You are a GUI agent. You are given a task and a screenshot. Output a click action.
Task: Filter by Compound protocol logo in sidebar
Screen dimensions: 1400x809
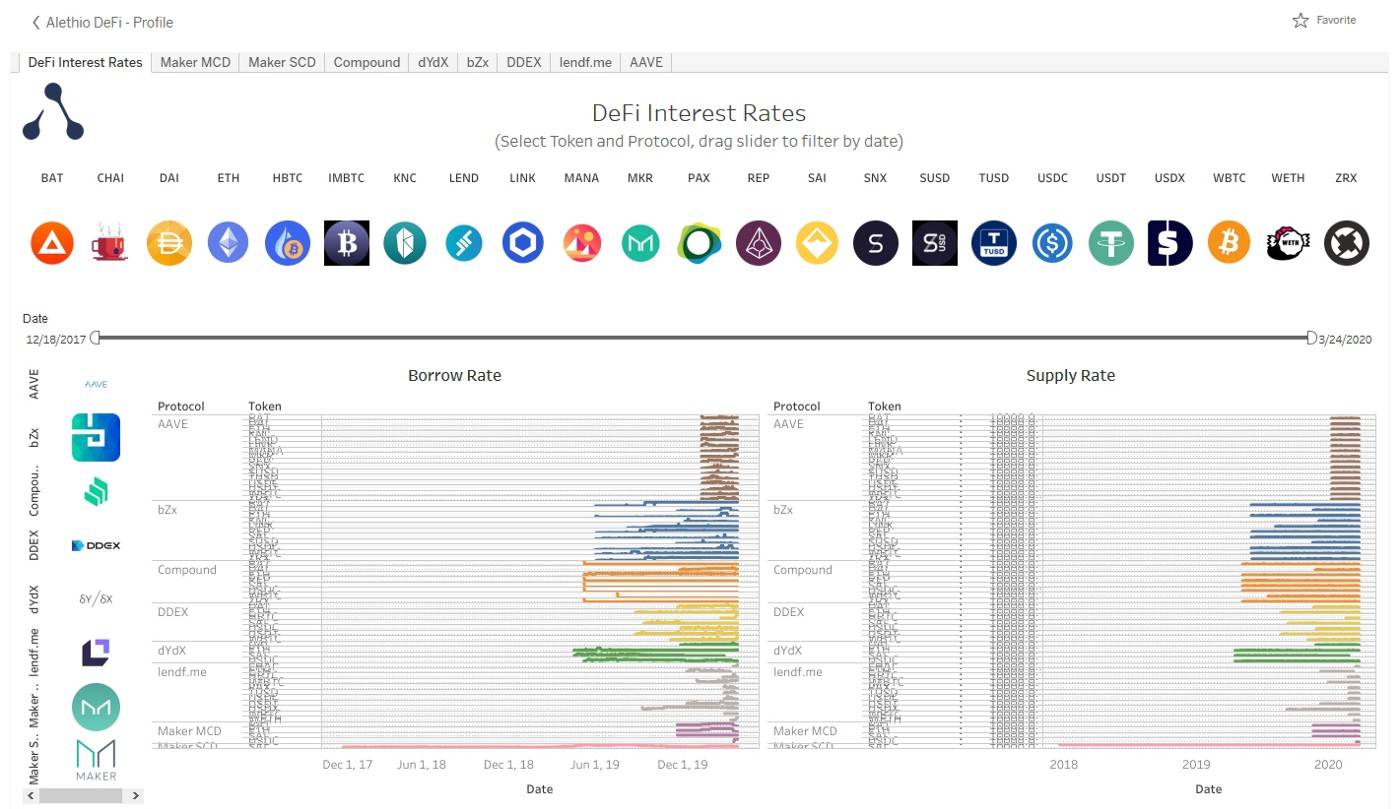pos(96,491)
